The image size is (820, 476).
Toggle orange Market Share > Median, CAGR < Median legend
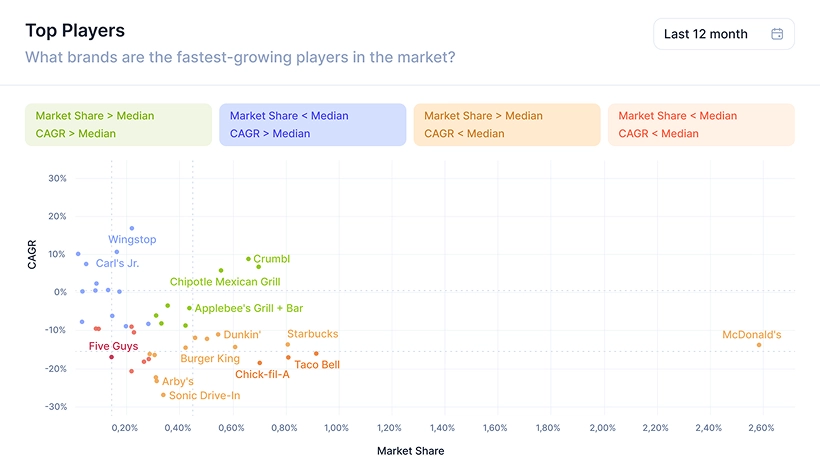[507, 125]
